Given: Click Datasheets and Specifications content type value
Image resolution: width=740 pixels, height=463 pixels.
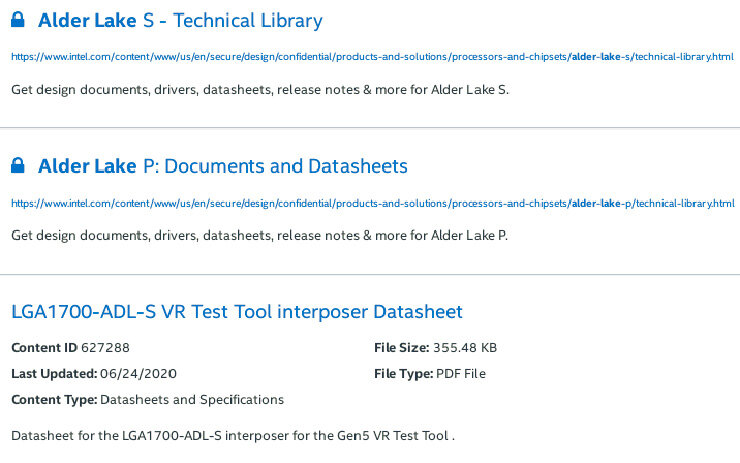Looking at the screenshot, I should click(x=192, y=400).
